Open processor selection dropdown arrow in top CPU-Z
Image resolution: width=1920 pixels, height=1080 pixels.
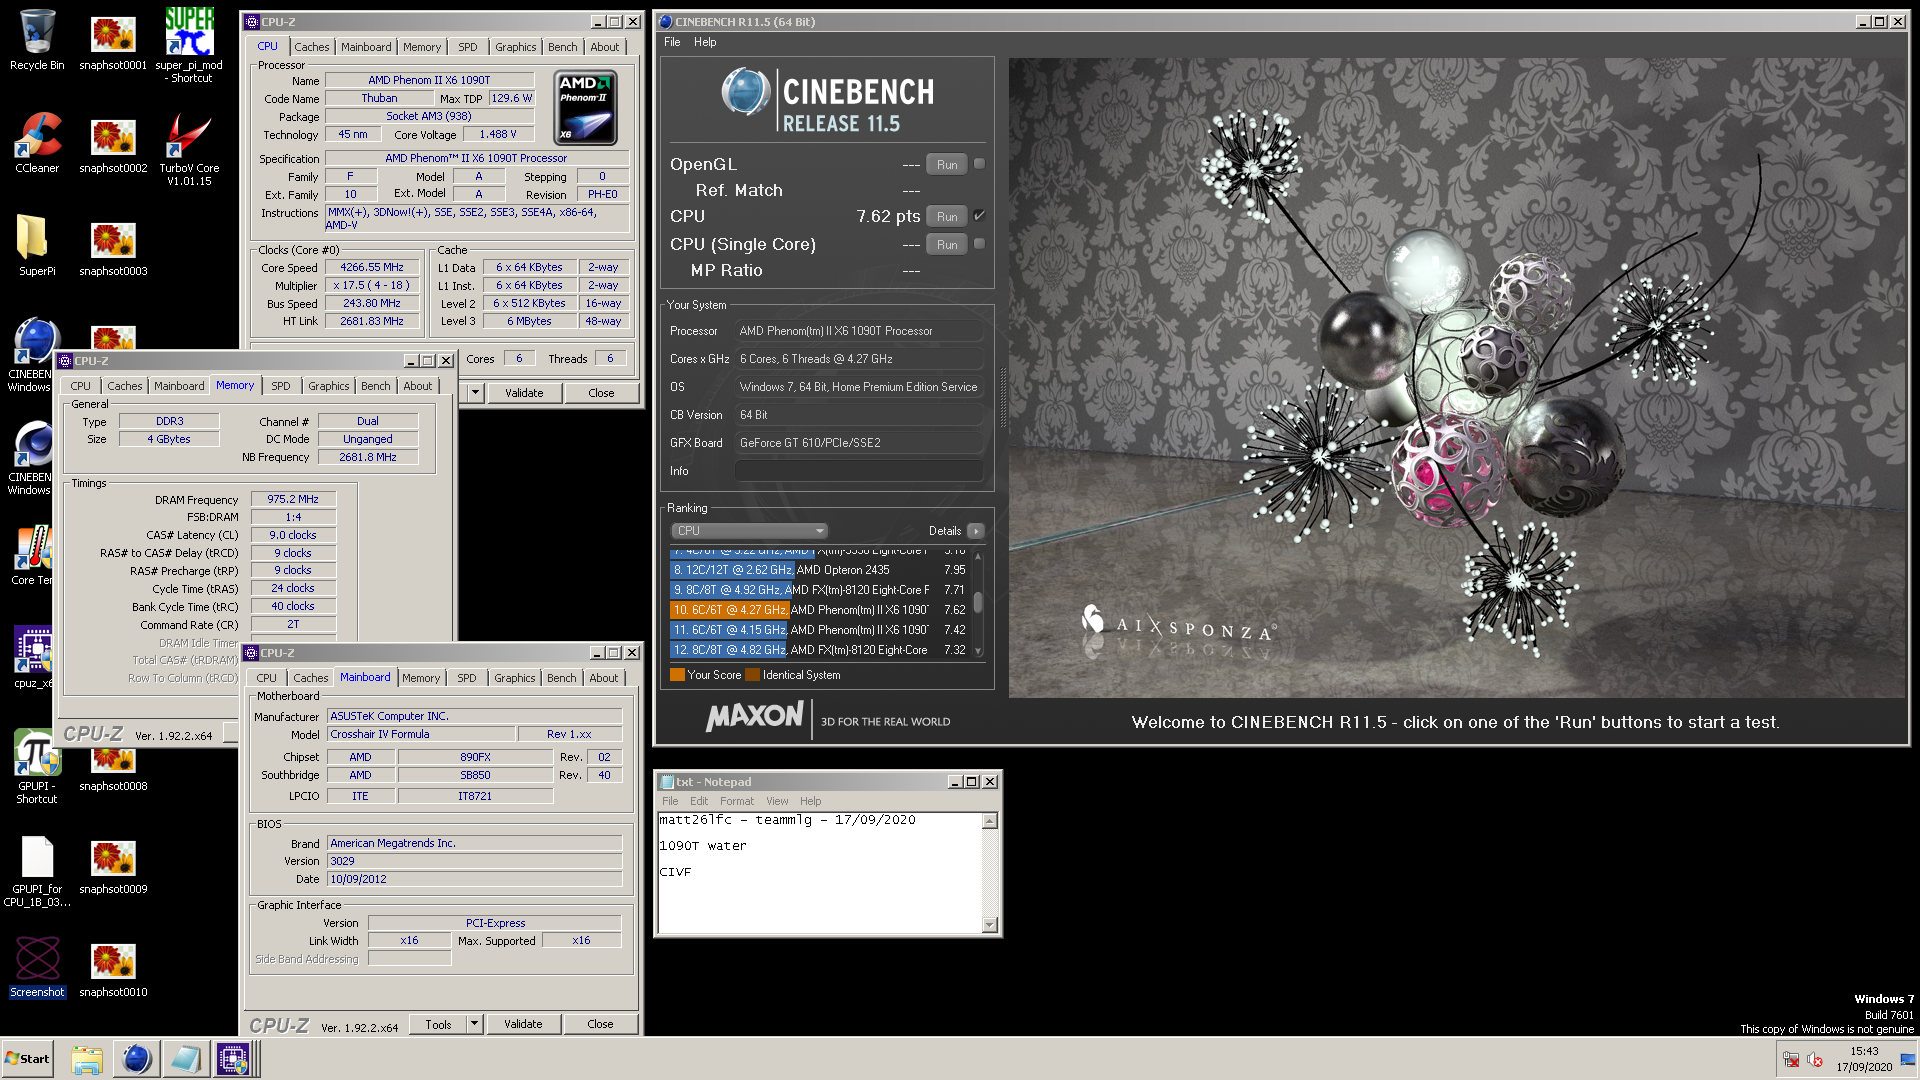pos(476,393)
